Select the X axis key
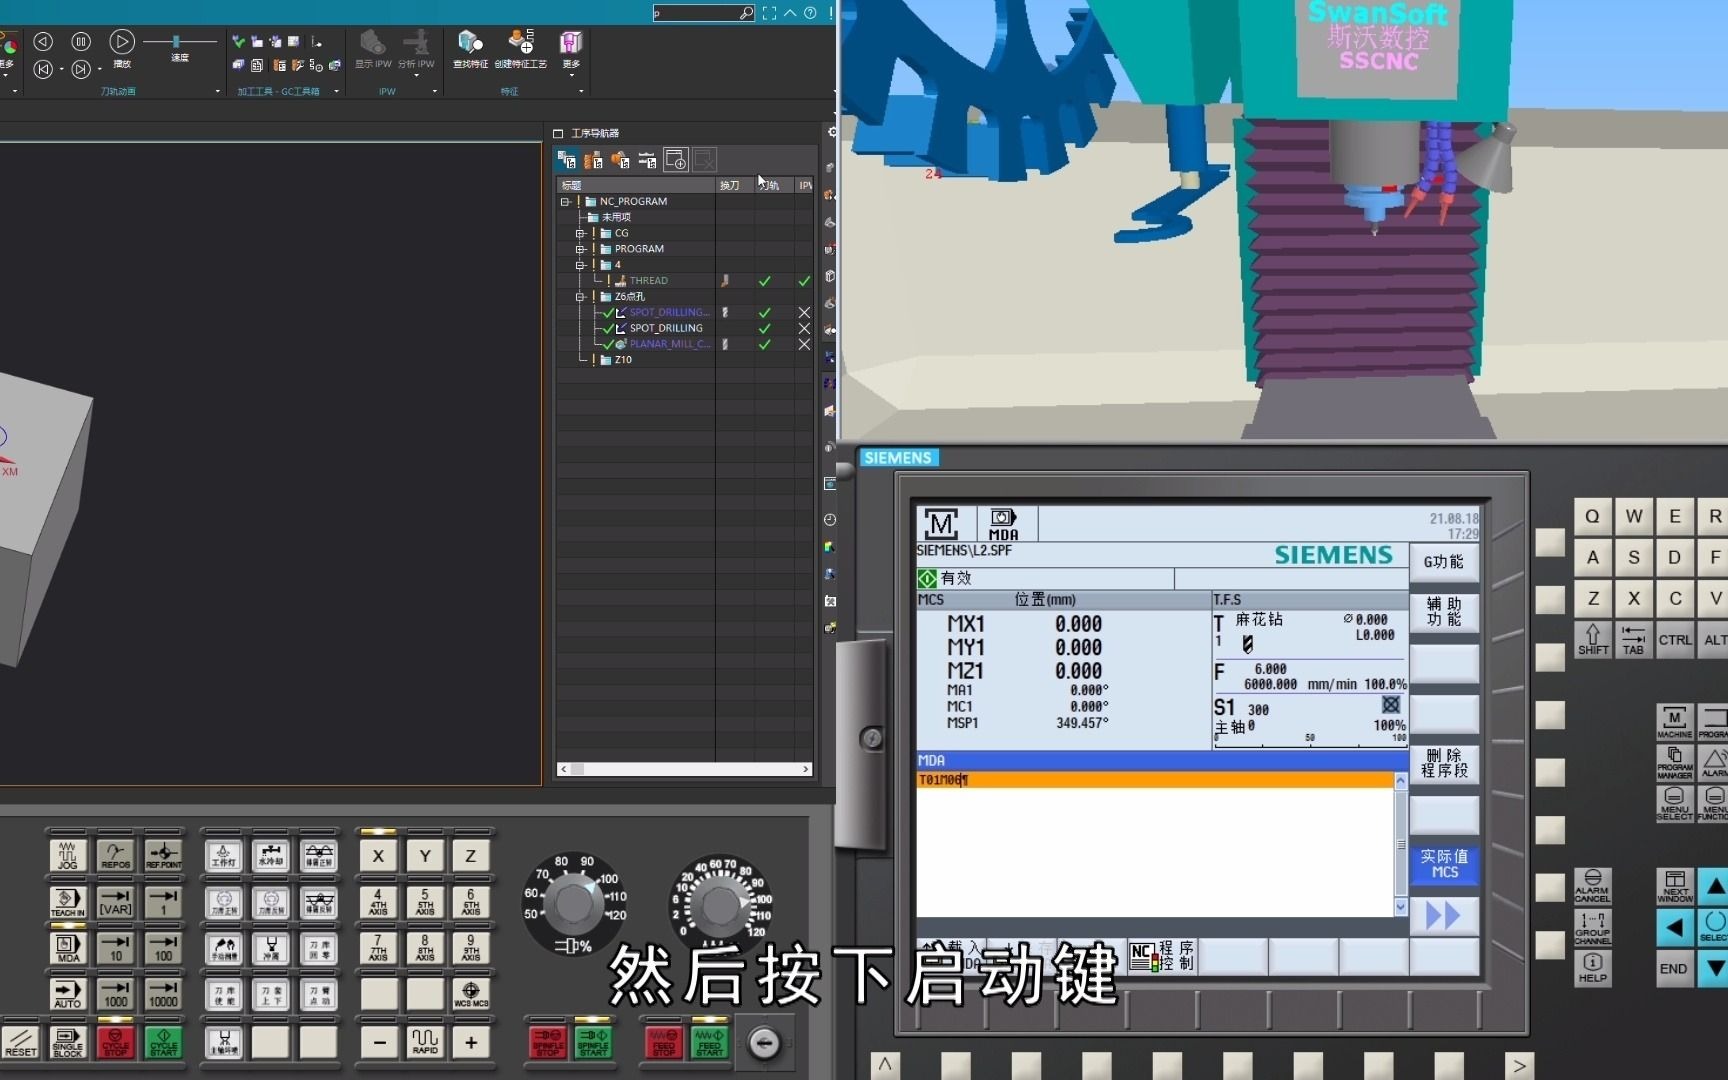 click(x=378, y=855)
